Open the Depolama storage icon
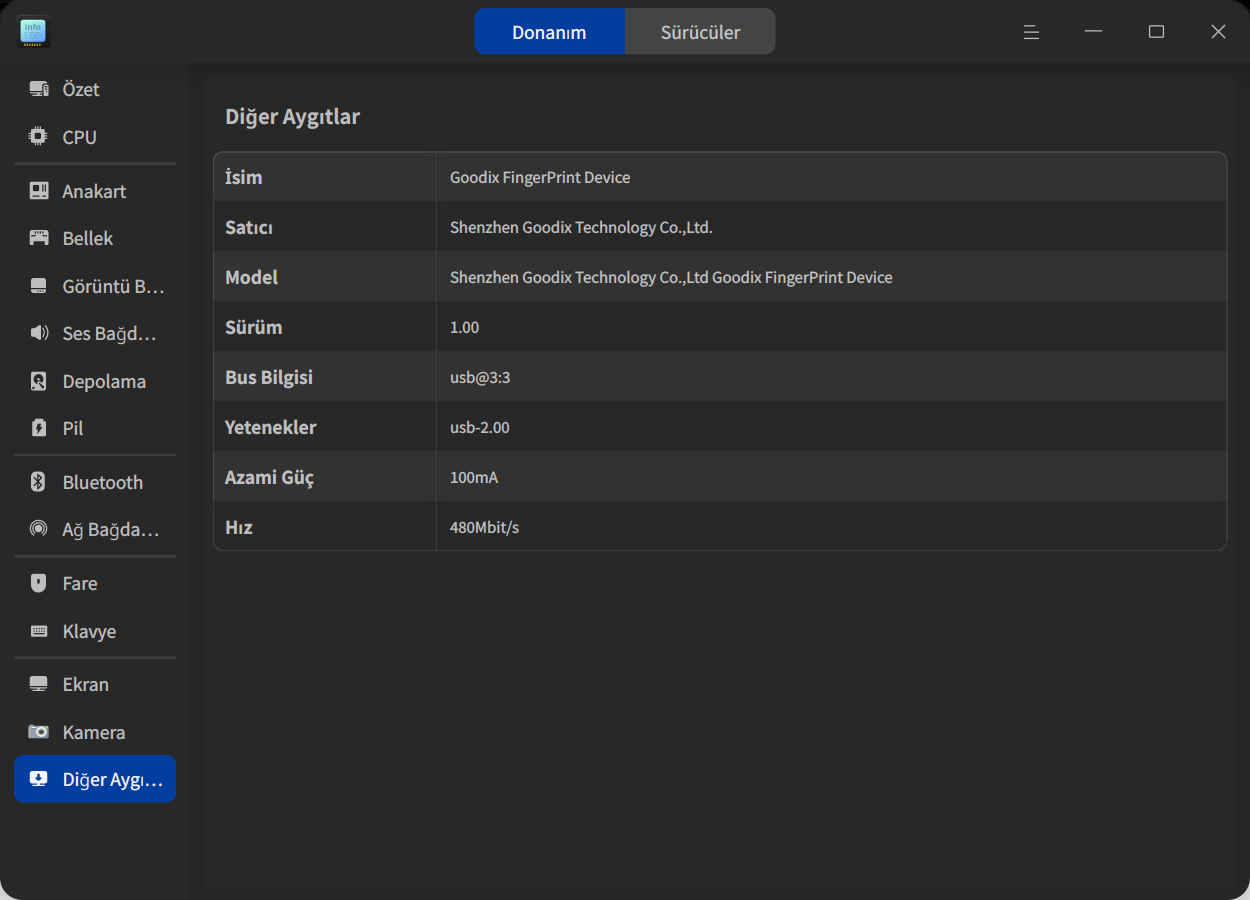 (x=39, y=381)
